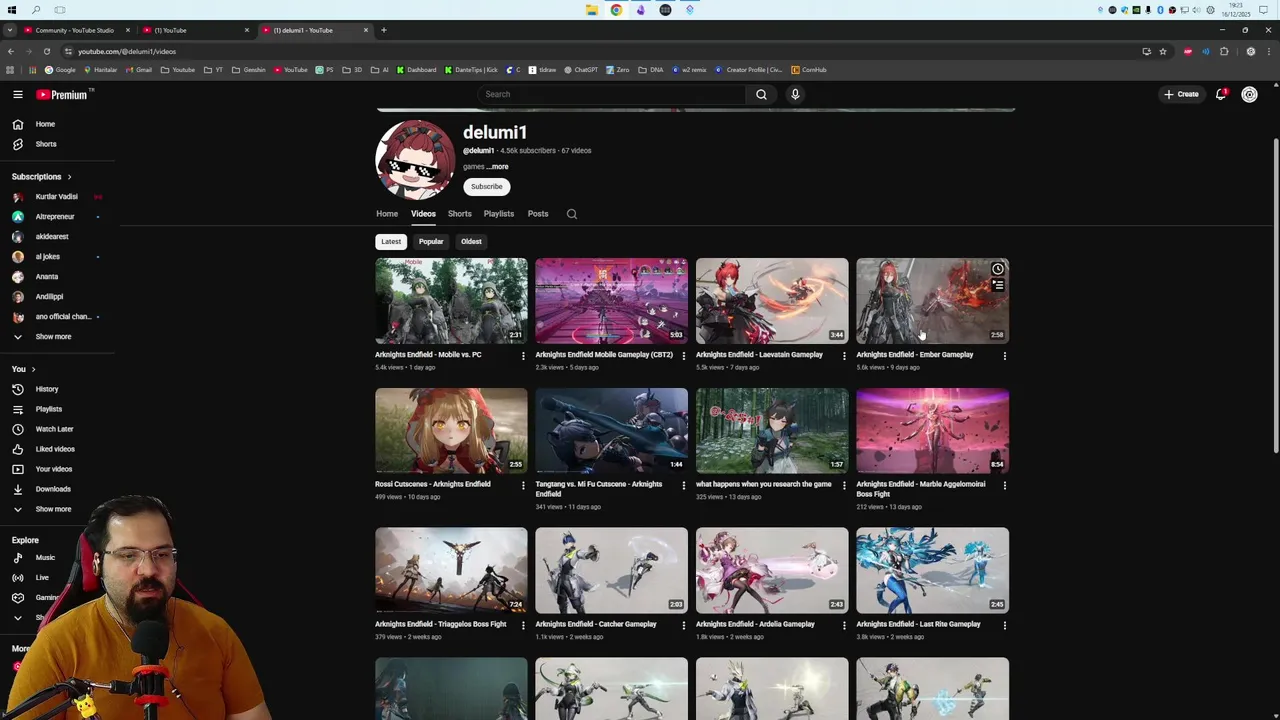The width and height of the screenshot is (1280, 720).
Task: Switch to channel Home tab
Action: point(387,214)
